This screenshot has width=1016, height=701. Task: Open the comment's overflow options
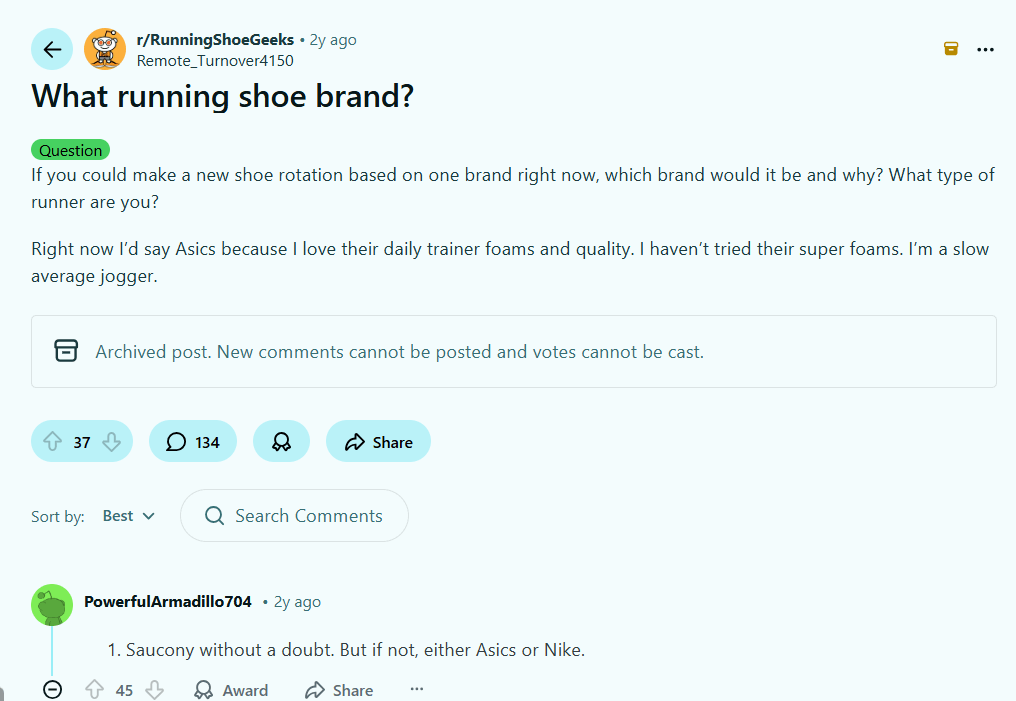tap(416, 688)
